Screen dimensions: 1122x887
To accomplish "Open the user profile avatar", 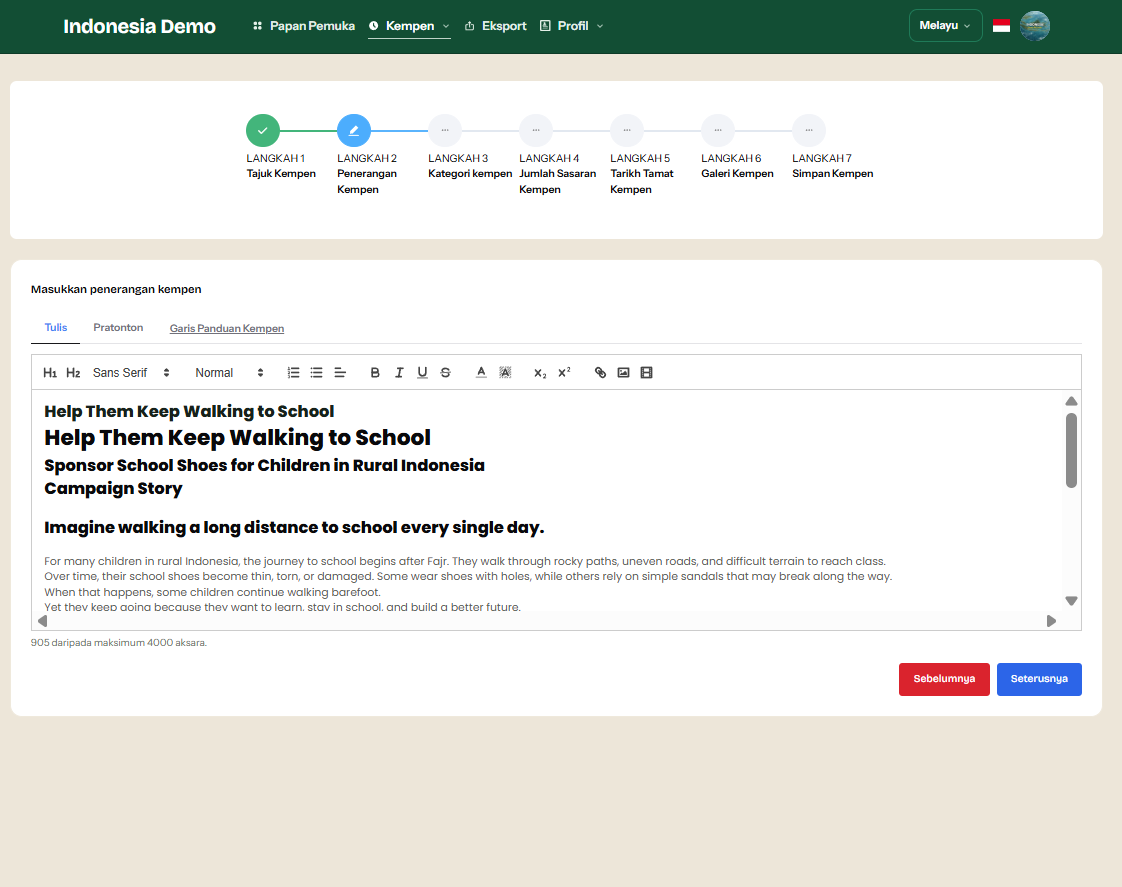I will 1035,26.
